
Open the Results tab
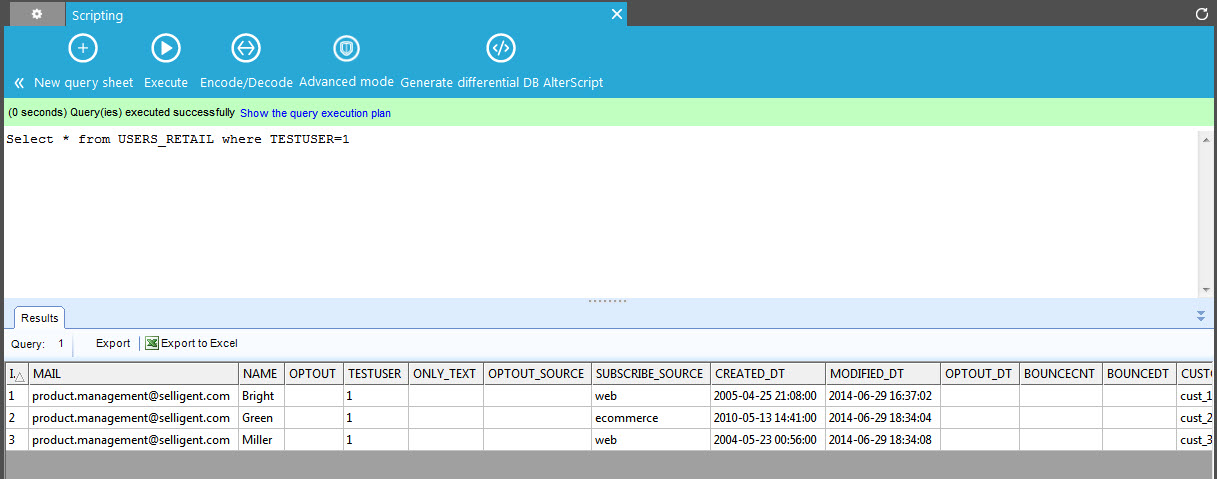coord(40,318)
